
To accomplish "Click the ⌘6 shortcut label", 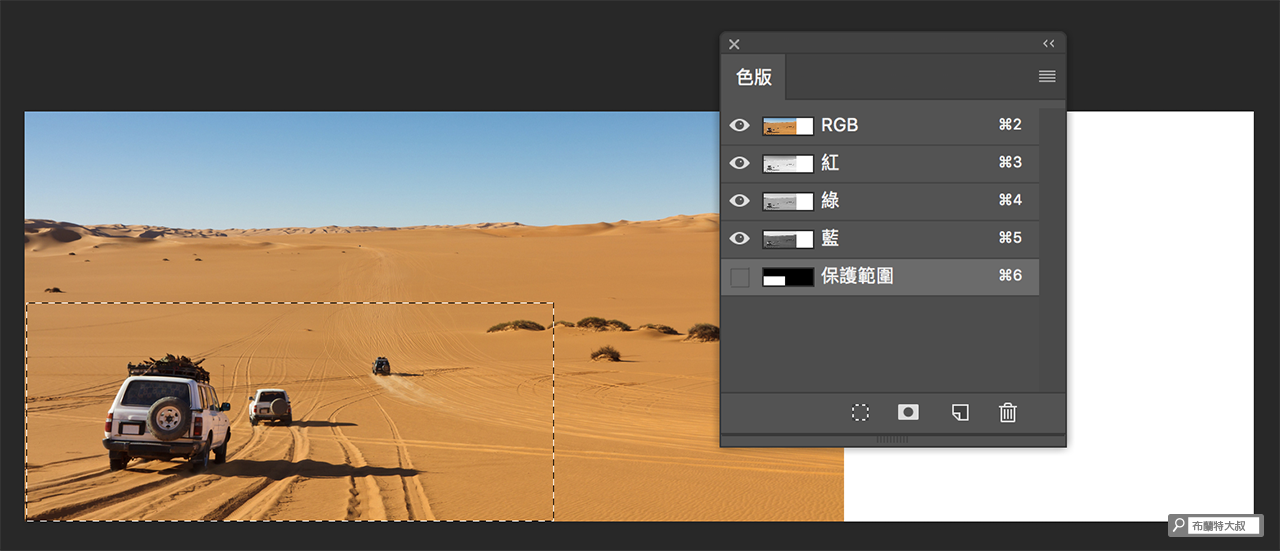I will coord(1010,275).
